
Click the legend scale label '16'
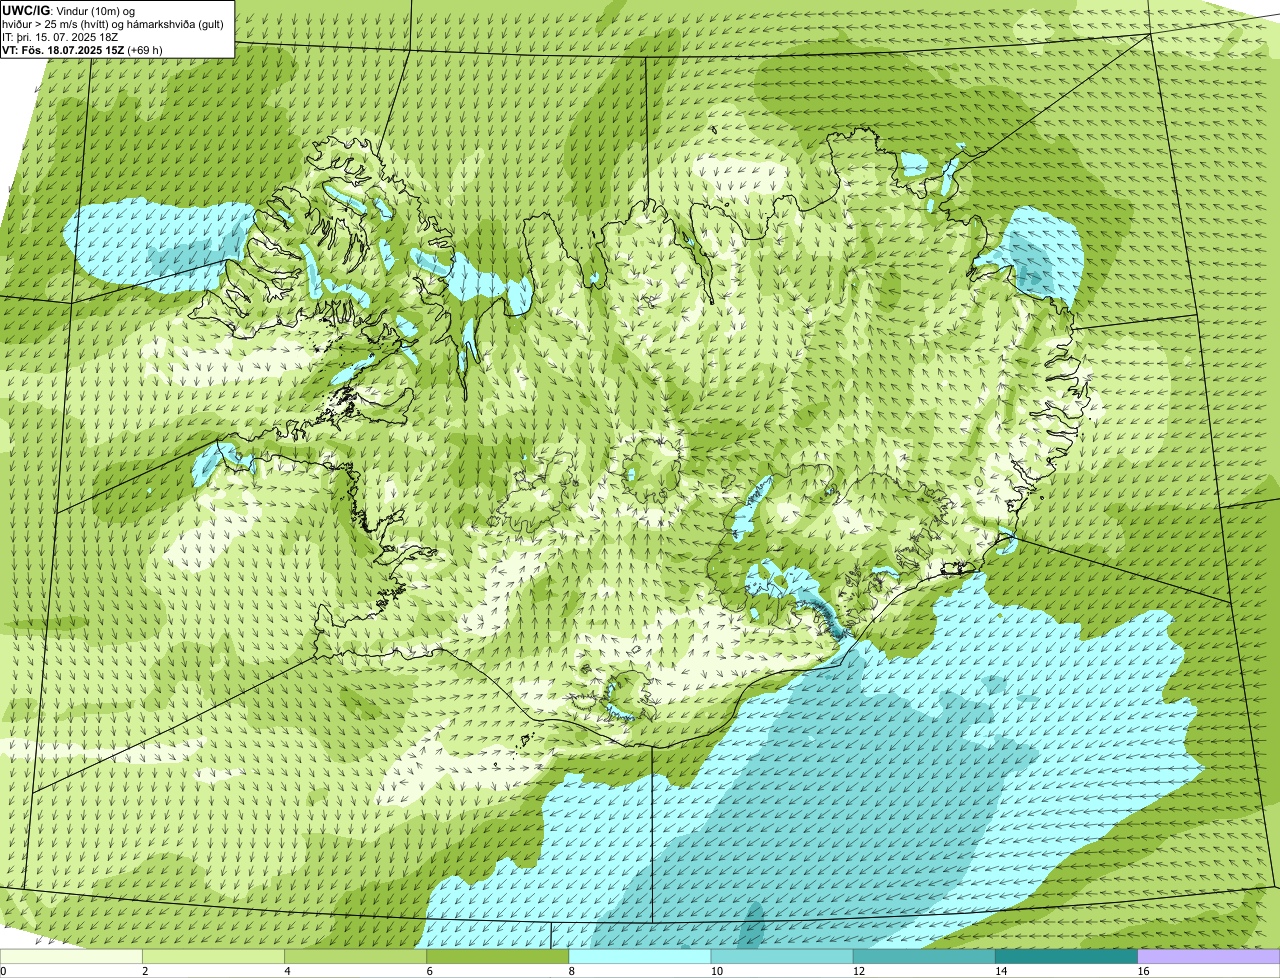[x=1142, y=971]
